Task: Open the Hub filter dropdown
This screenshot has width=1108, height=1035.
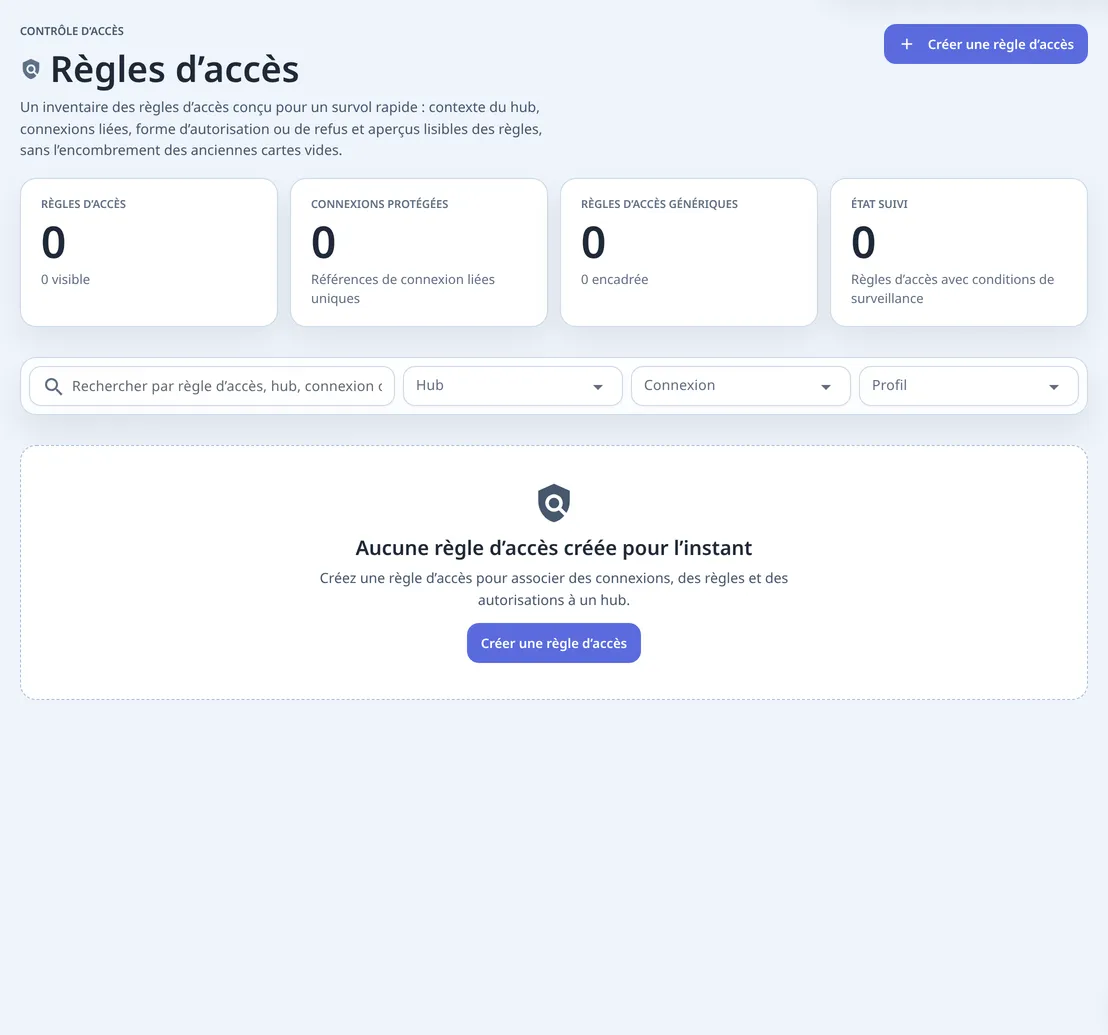Action: click(x=512, y=386)
